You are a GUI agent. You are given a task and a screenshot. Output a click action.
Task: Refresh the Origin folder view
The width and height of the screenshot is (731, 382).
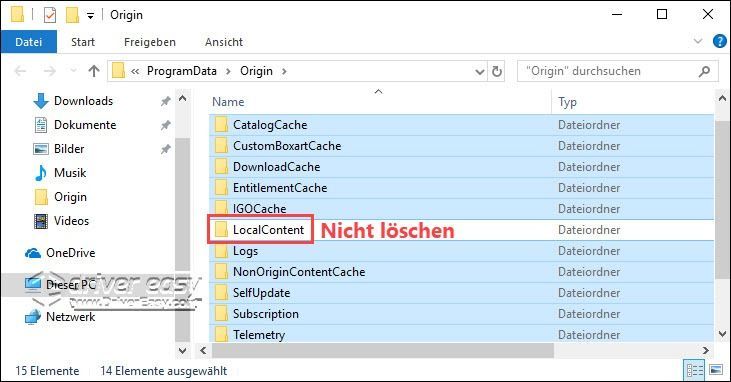click(497, 71)
